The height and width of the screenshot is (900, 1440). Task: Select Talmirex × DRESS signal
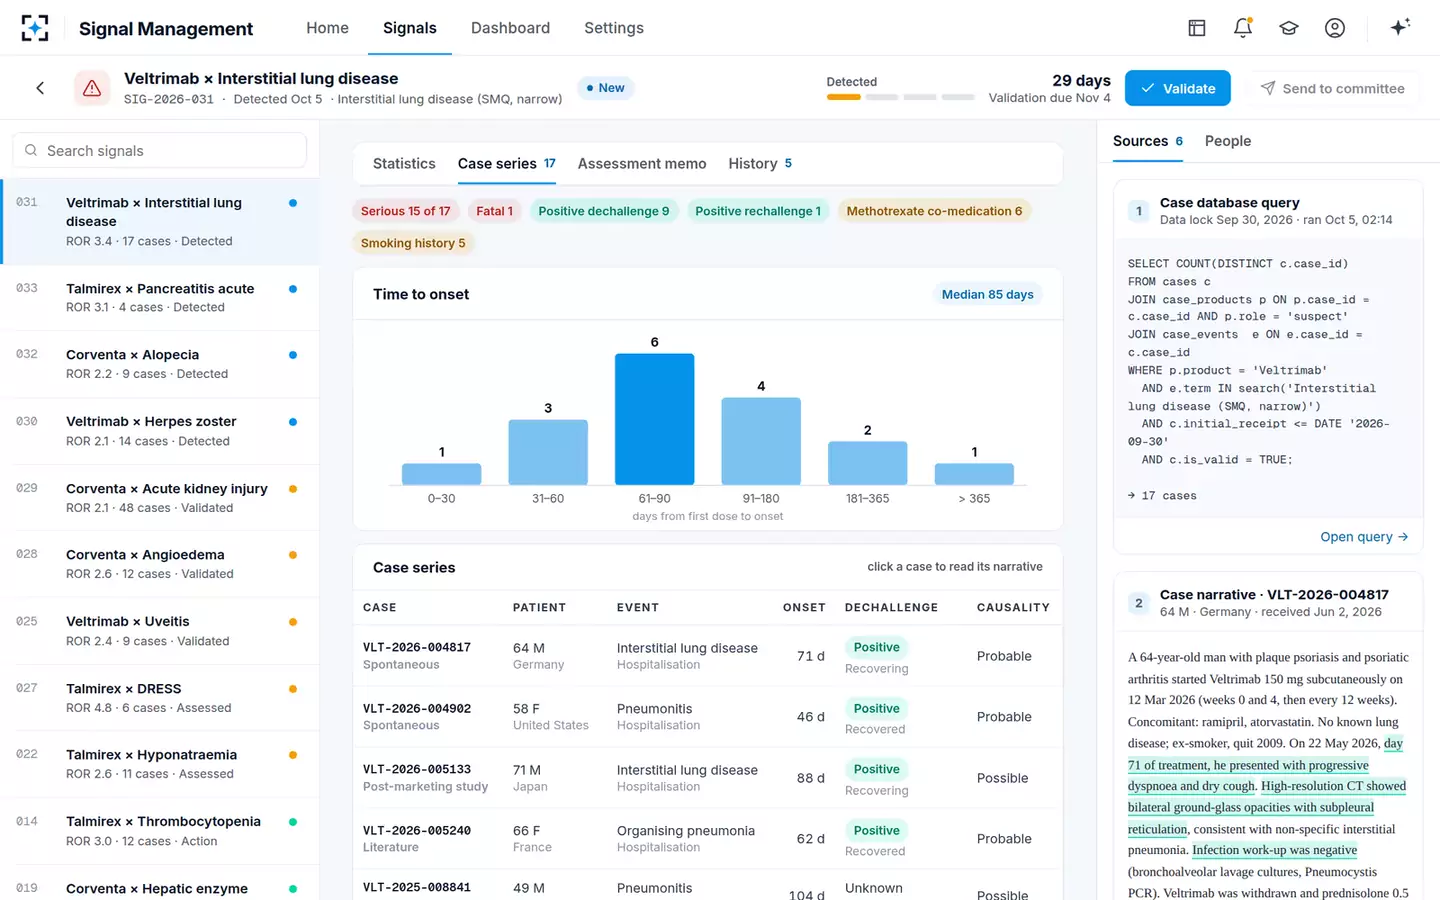[x=160, y=698]
